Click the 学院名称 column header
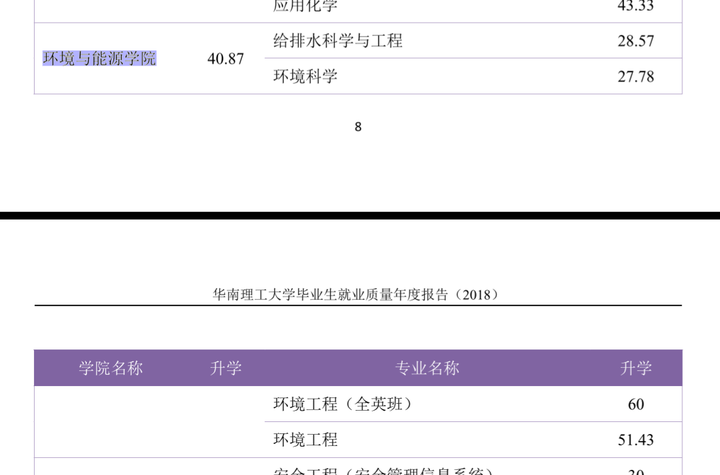Viewport: 720px width, 475px height. point(111,368)
